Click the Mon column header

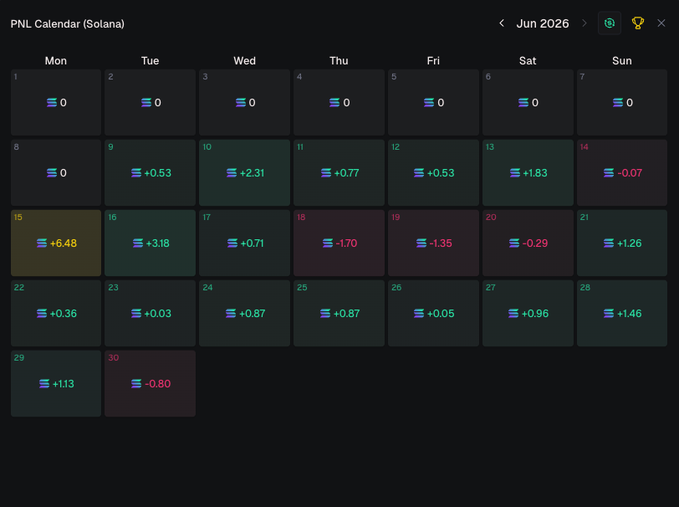click(56, 61)
